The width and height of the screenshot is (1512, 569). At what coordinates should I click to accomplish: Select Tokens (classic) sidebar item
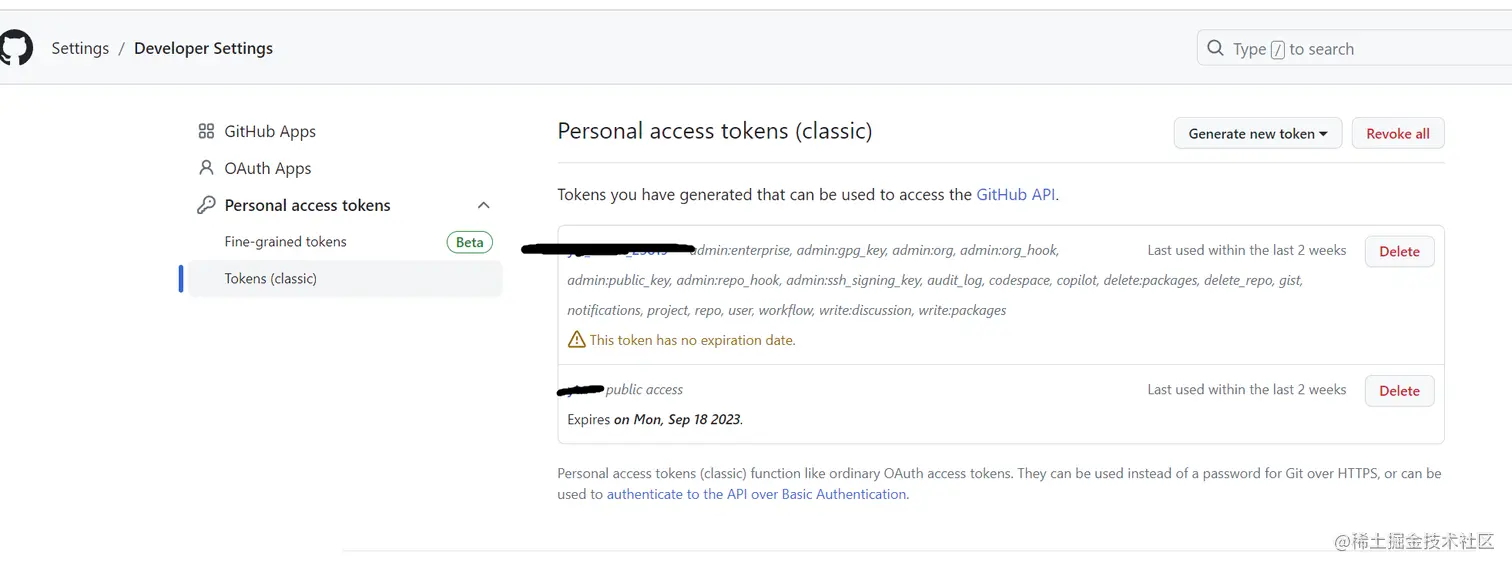271,279
